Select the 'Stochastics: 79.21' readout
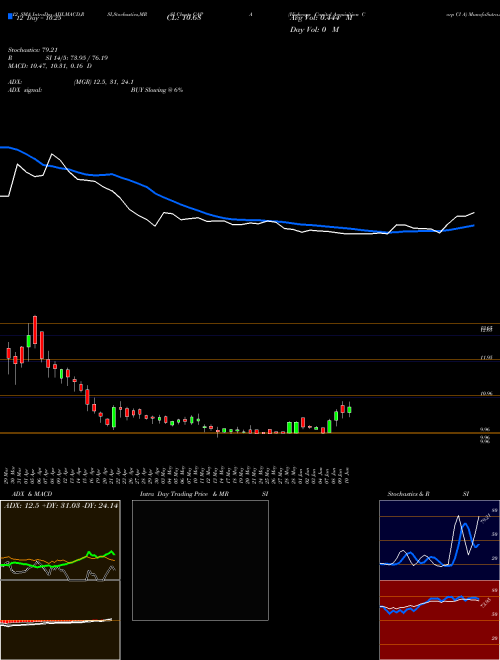The width and height of the screenshot is (500, 660). tap(32, 50)
